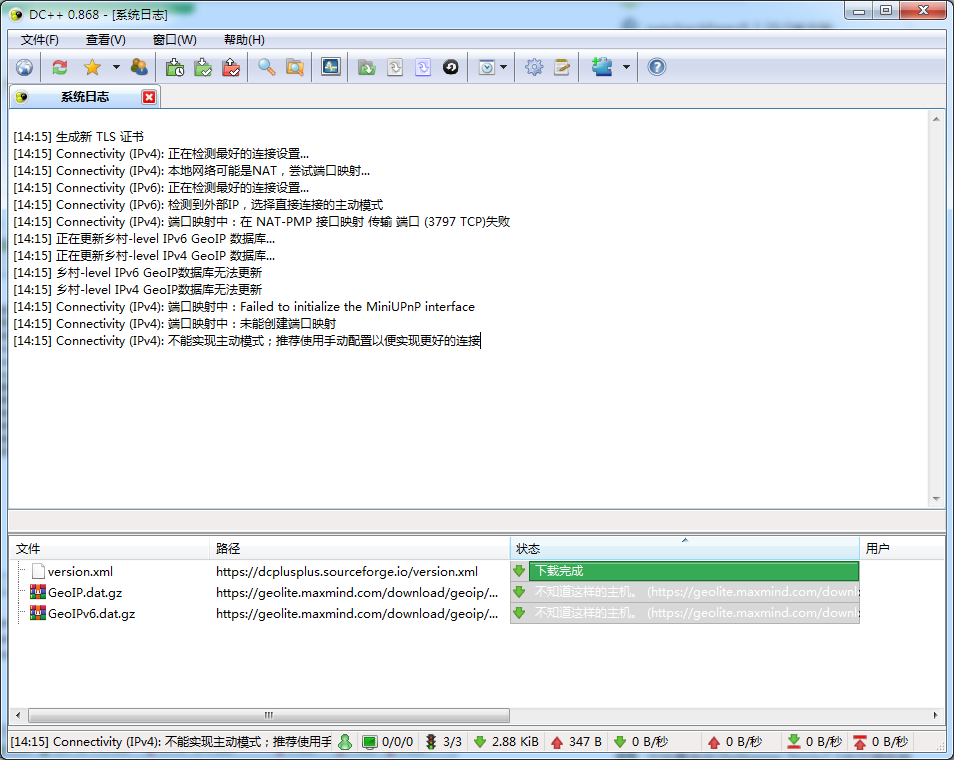Click the 生成新 TLS 证书 log line
This screenshot has height=760, width=954.
coord(78,137)
